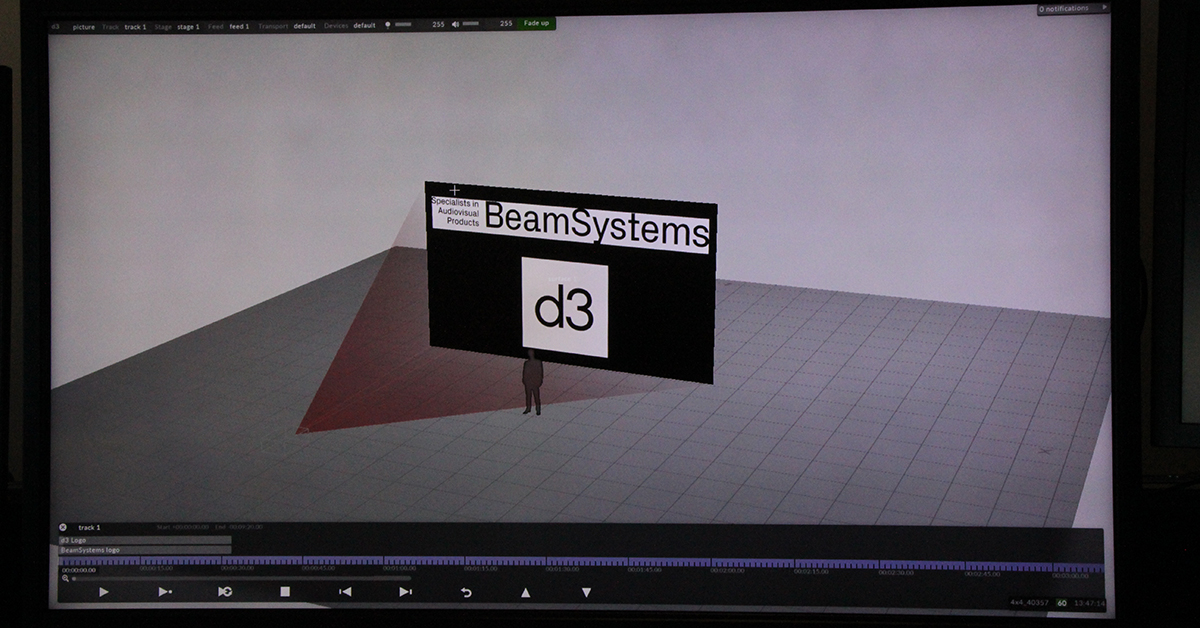Click the up triangle transport button
1200x628 pixels.
point(526,592)
